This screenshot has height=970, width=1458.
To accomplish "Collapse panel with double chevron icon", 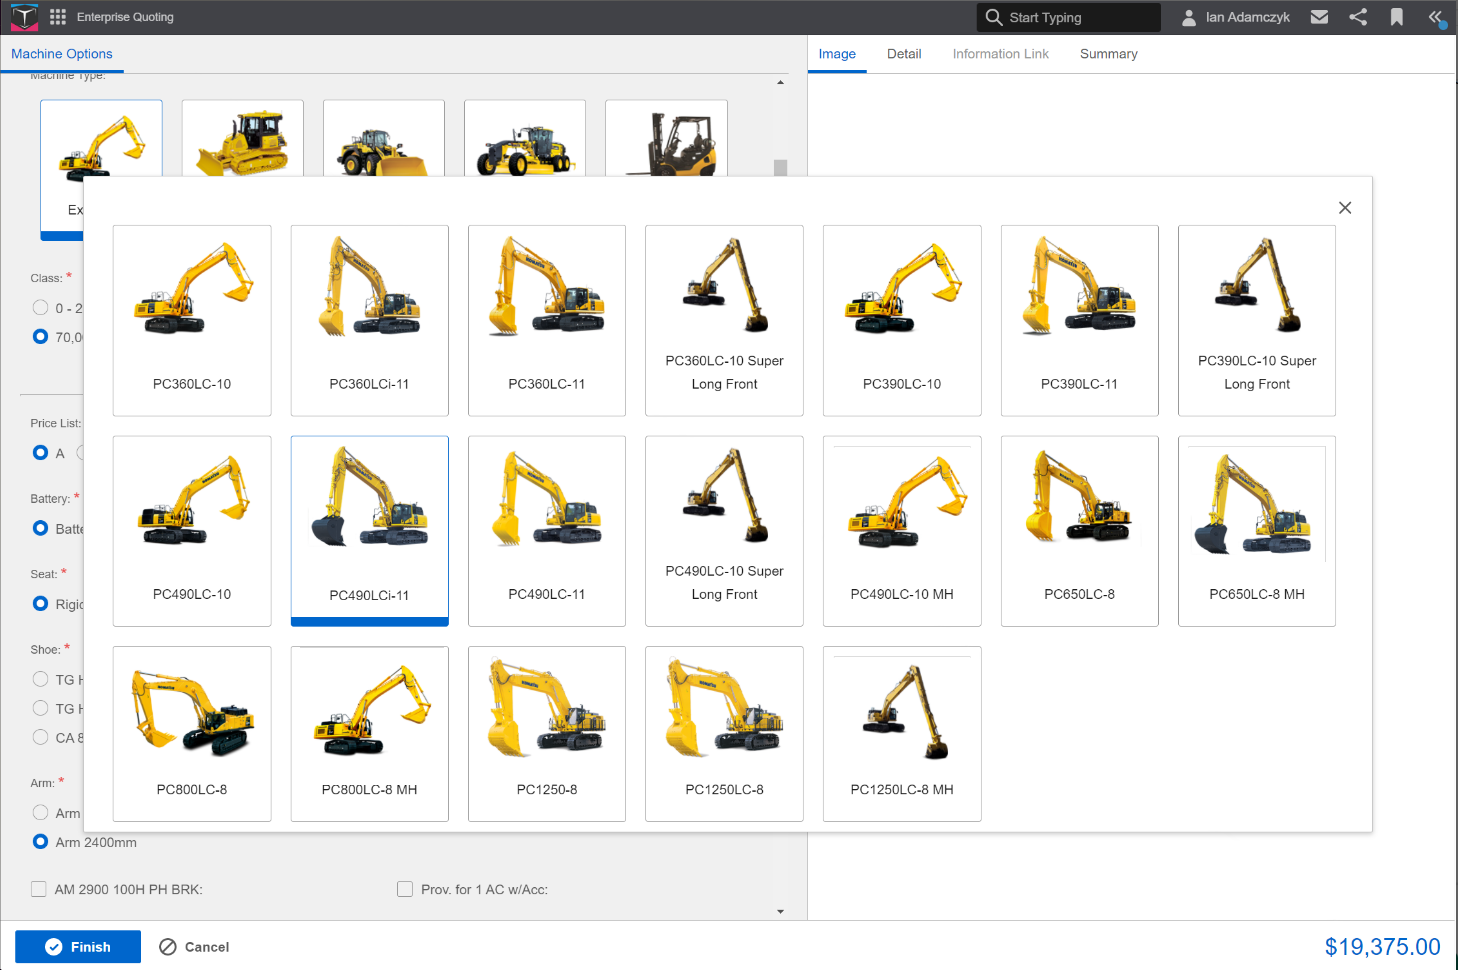I will pyautogui.click(x=1435, y=17).
